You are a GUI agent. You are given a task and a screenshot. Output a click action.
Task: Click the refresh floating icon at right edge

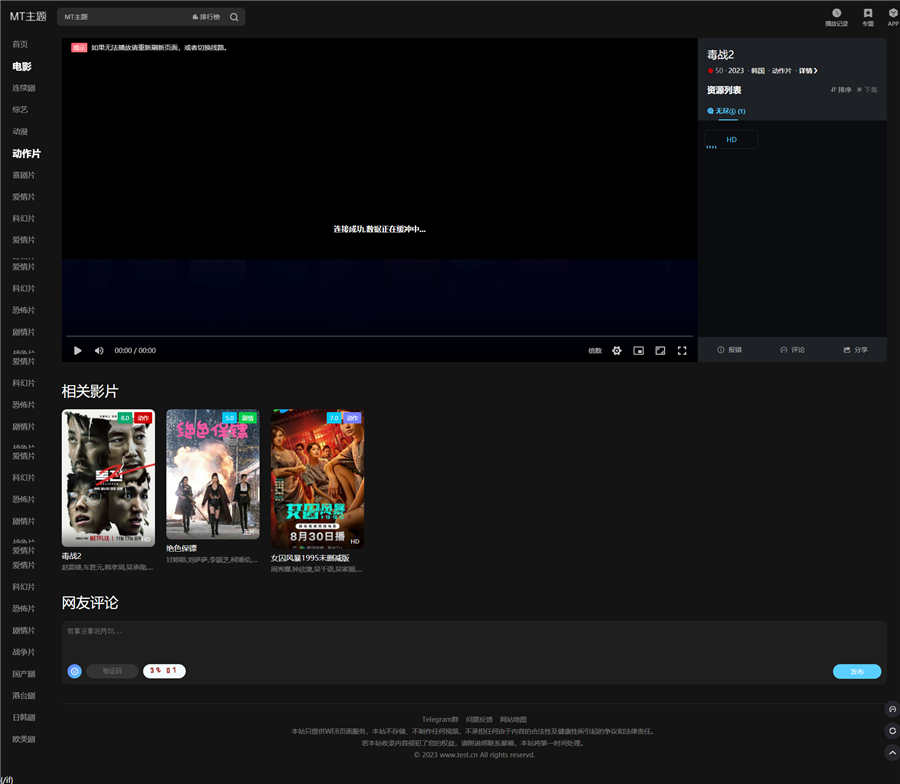(892, 731)
